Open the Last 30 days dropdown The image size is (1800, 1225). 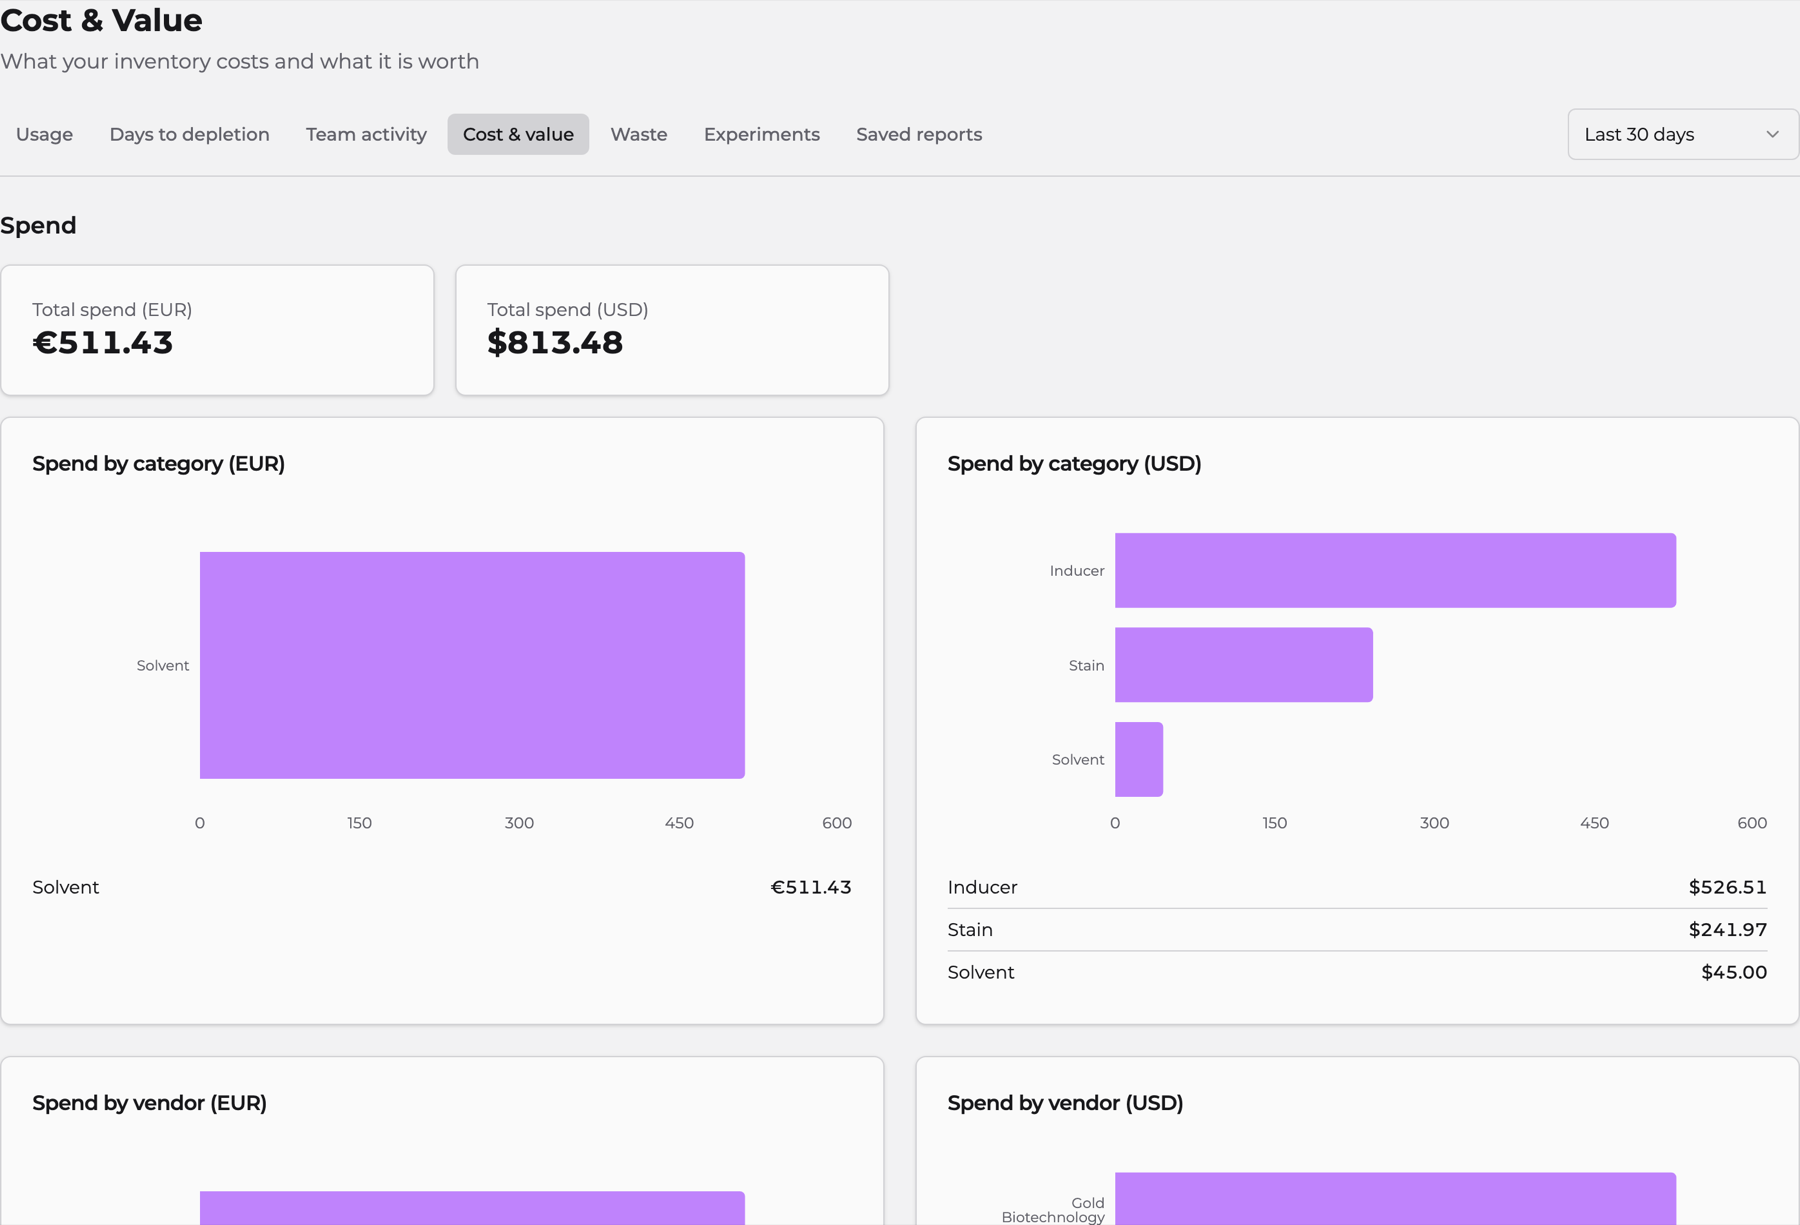coord(1683,134)
